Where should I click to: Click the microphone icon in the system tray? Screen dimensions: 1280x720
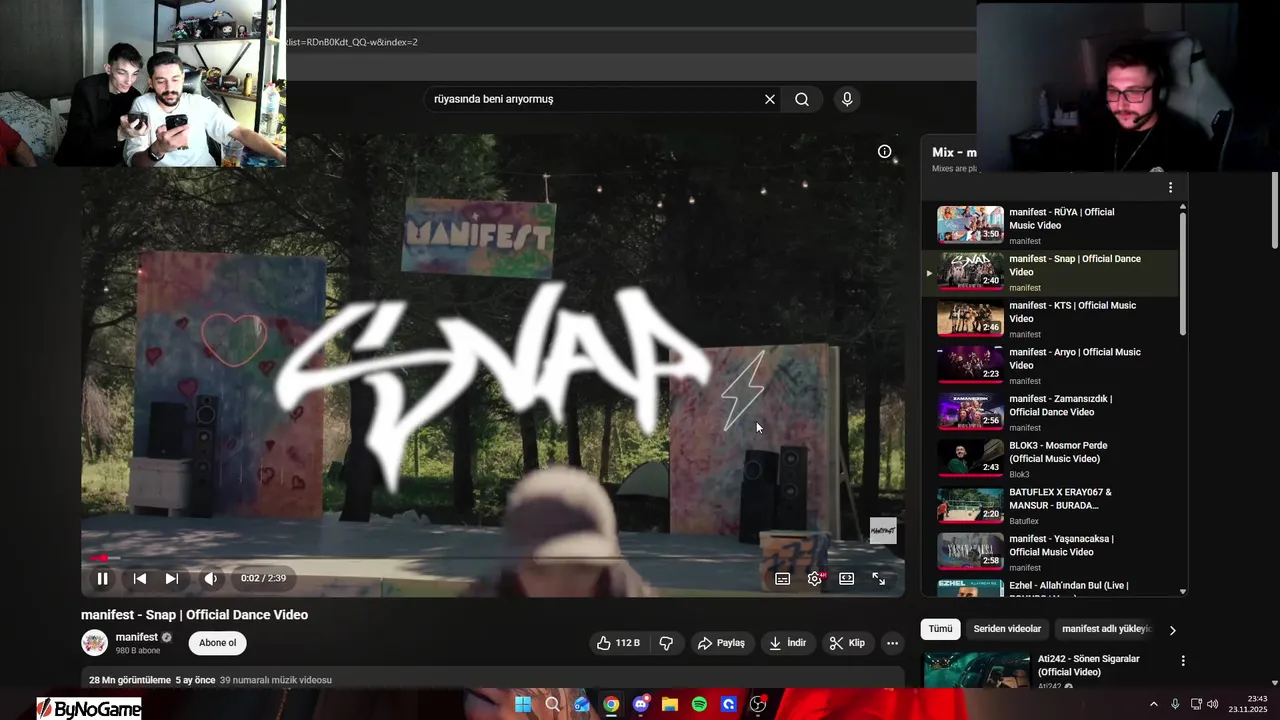[1175, 704]
